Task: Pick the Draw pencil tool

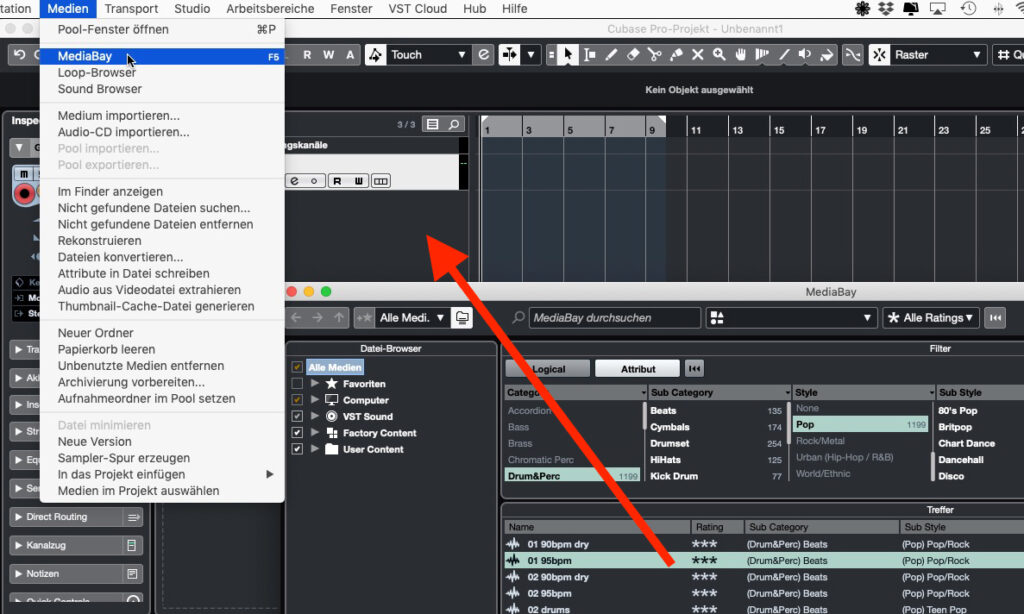Action: (x=611, y=55)
